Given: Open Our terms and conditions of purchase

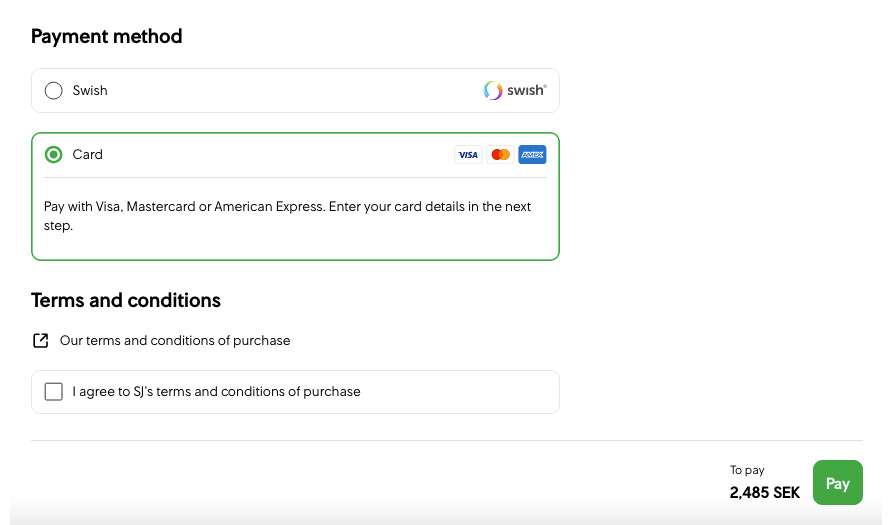Looking at the screenshot, I should point(175,341).
